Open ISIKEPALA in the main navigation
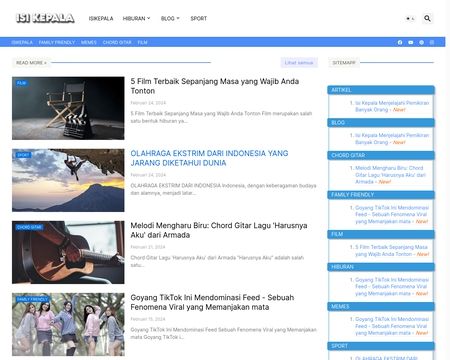Viewport: 450px width, 360px height. click(x=101, y=18)
